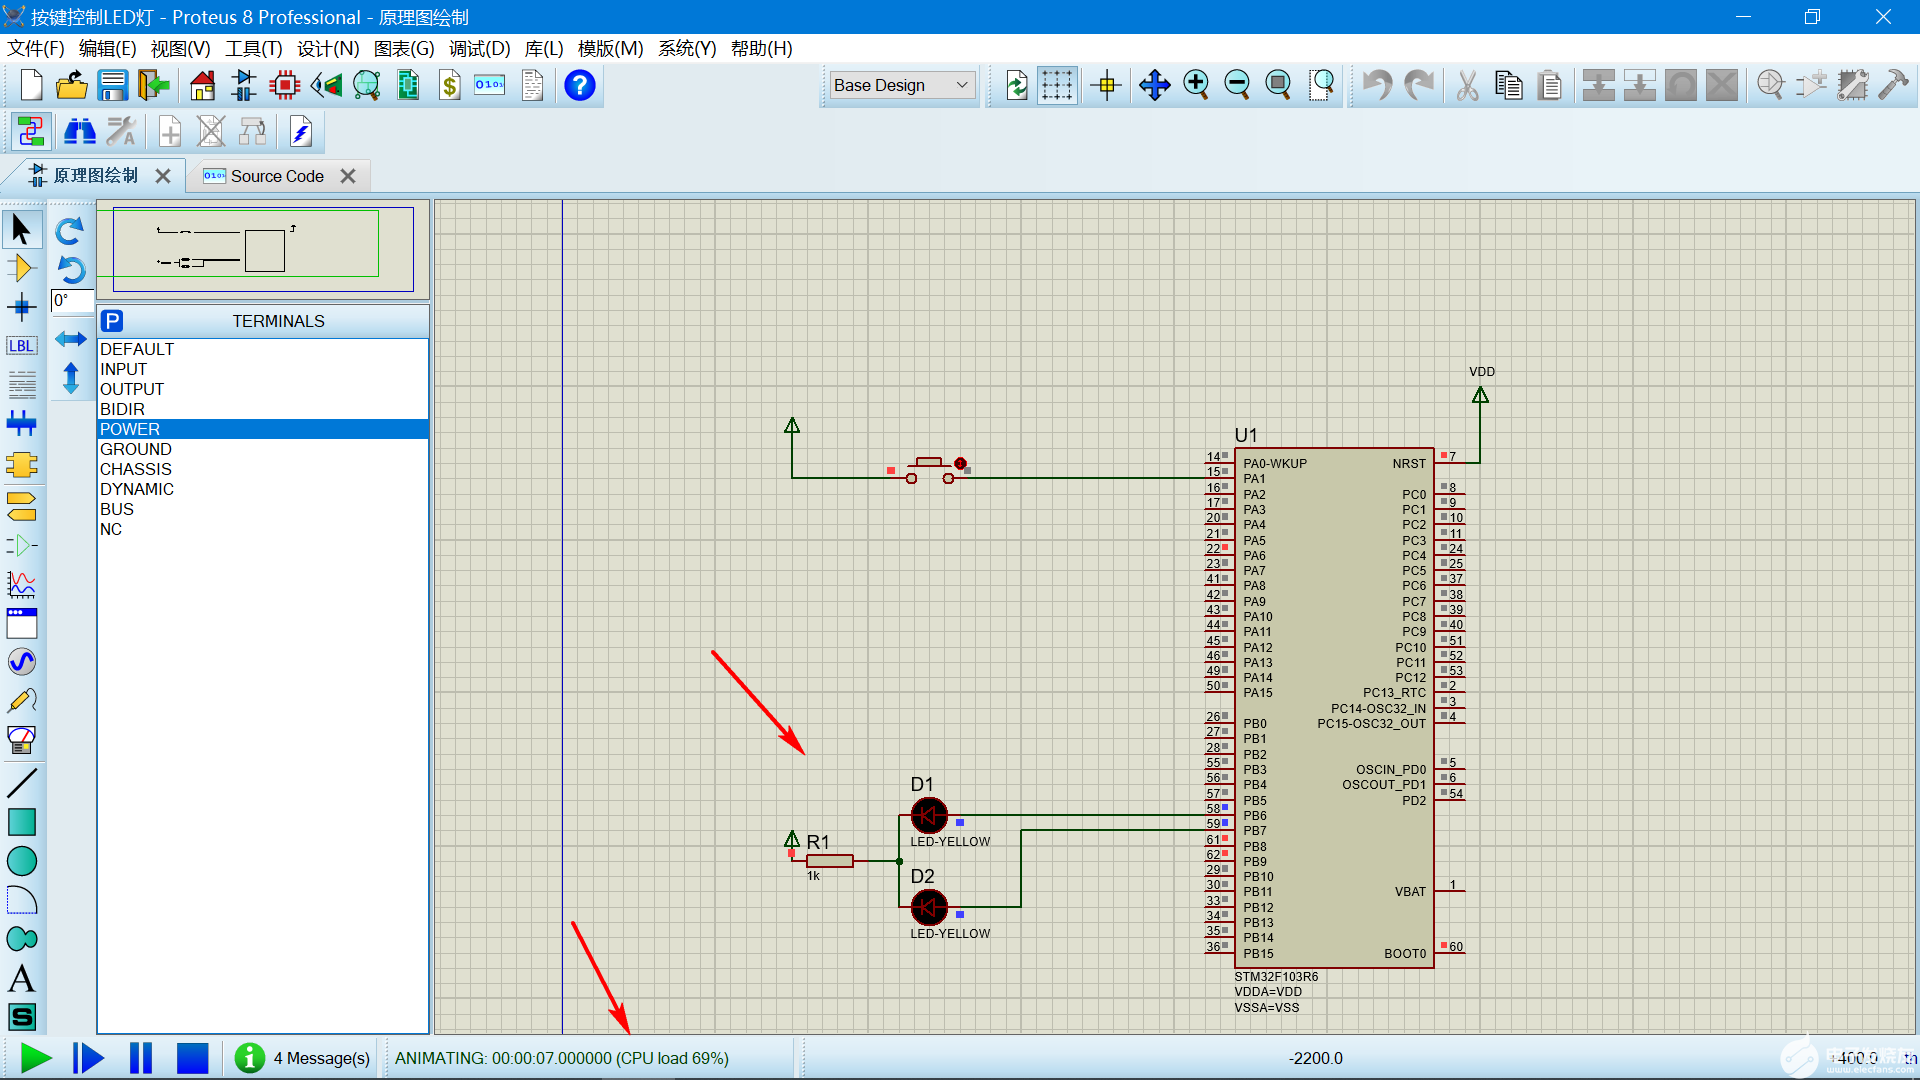Click the Play simulation button
Image resolution: width=1920 pixels, height=1080 pixels.
point(36,1058)
